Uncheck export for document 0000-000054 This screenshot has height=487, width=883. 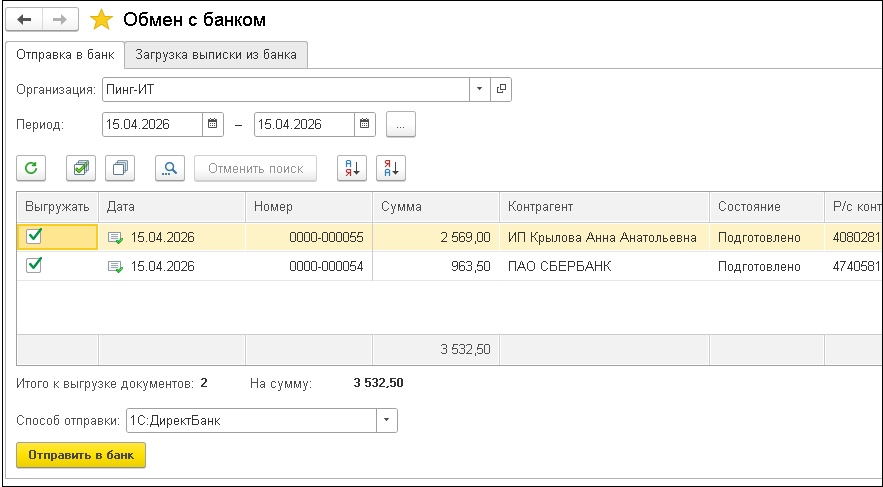(x=34, y=266)
